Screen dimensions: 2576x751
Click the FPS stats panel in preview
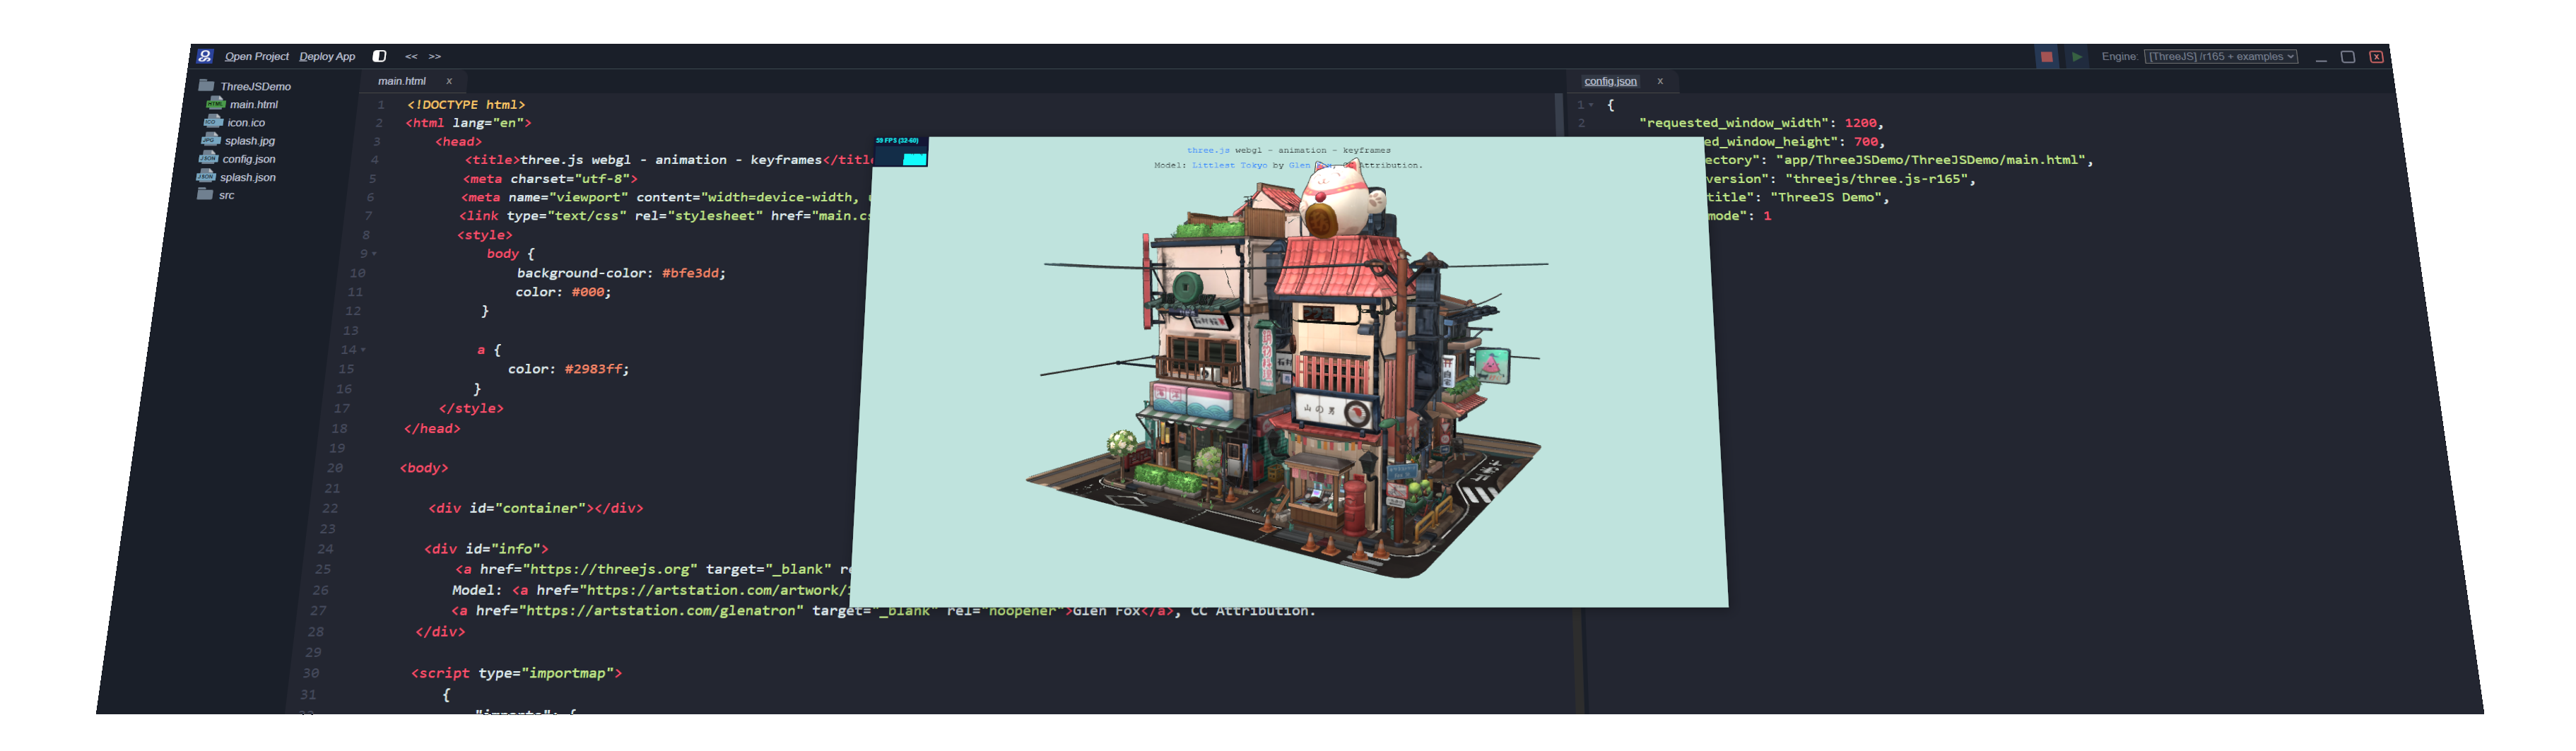901,152
